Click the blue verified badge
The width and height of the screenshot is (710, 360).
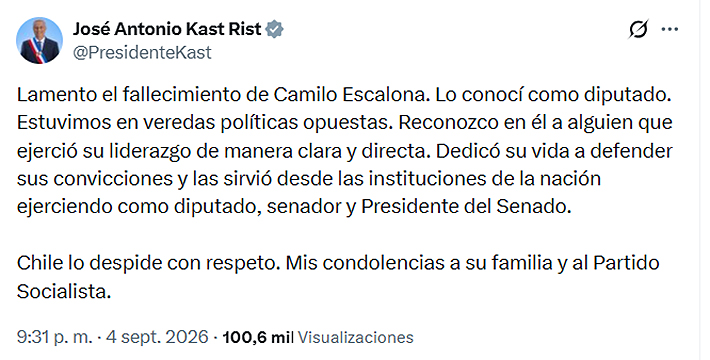pyautogui.click(x=274, y=29)
